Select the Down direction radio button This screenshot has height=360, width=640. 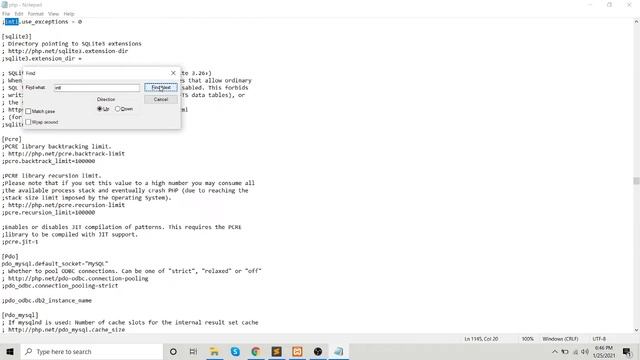coord(118,109)
